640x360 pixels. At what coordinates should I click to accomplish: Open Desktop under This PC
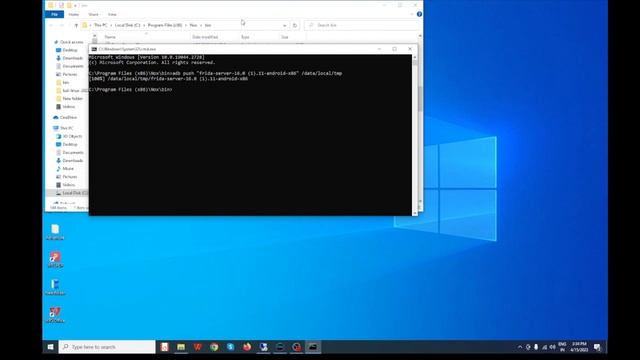tap(70, 144)
